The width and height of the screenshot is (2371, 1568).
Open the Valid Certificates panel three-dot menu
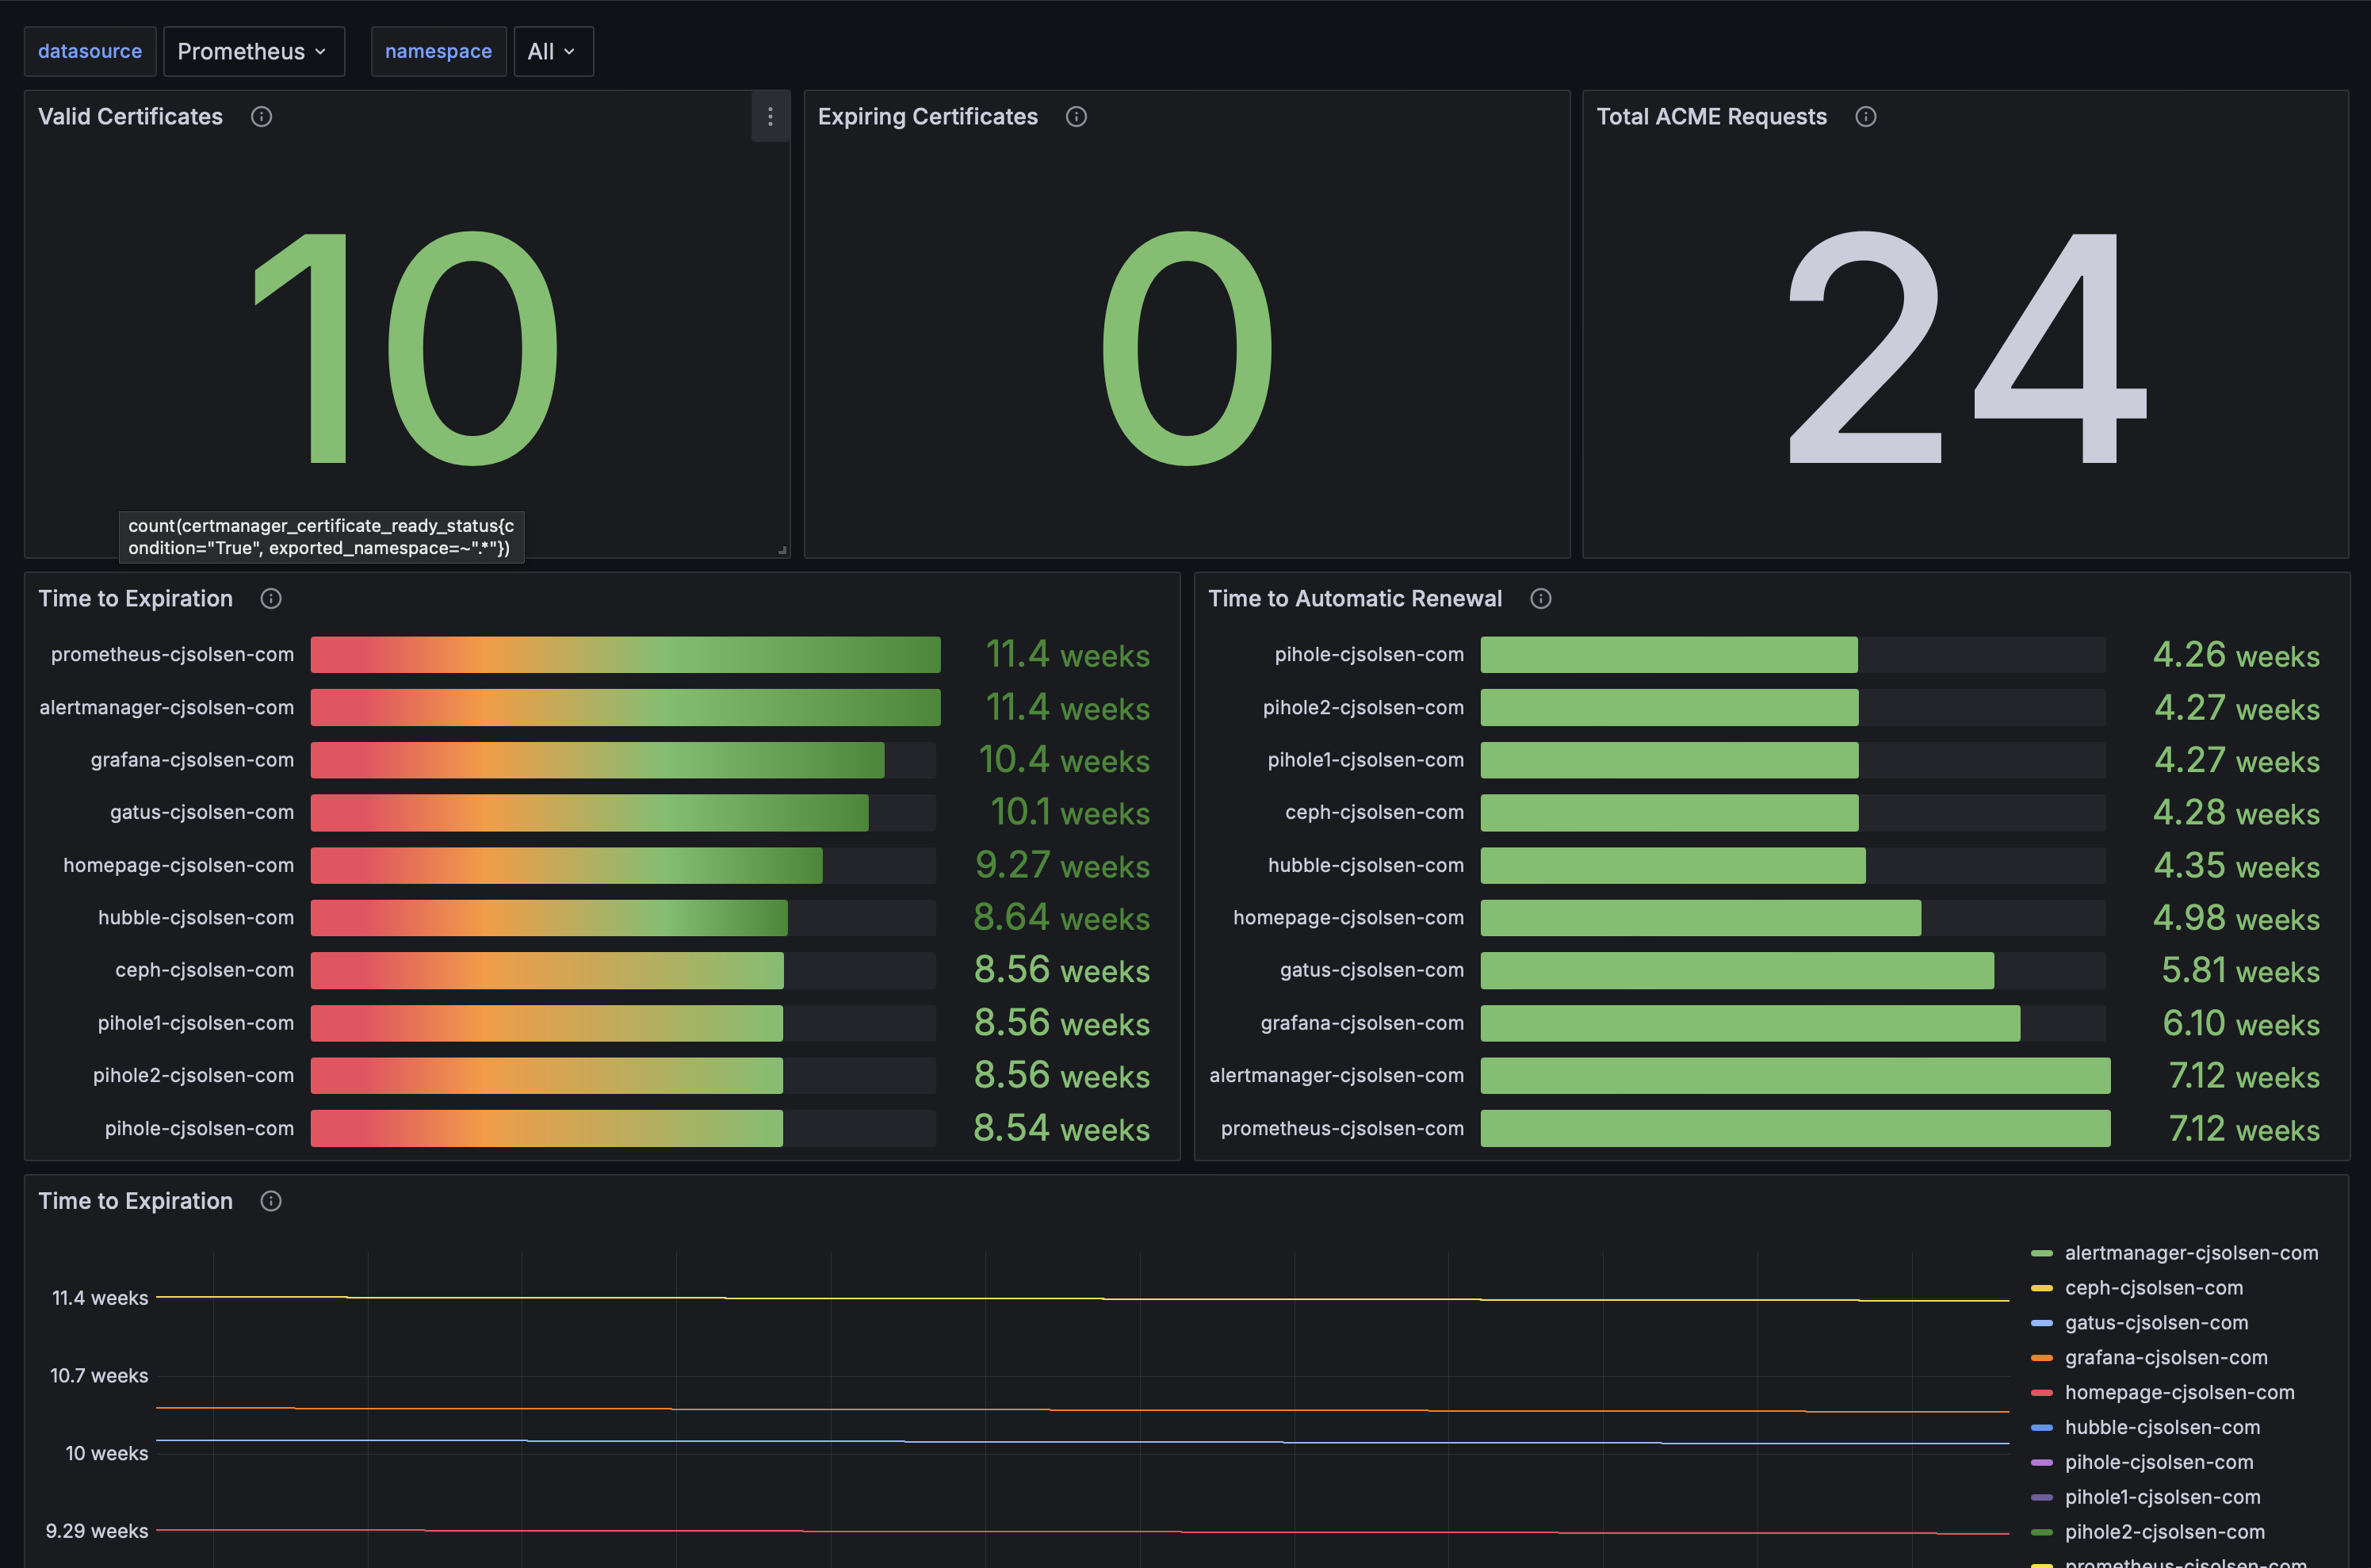click(x=770, y=117)
